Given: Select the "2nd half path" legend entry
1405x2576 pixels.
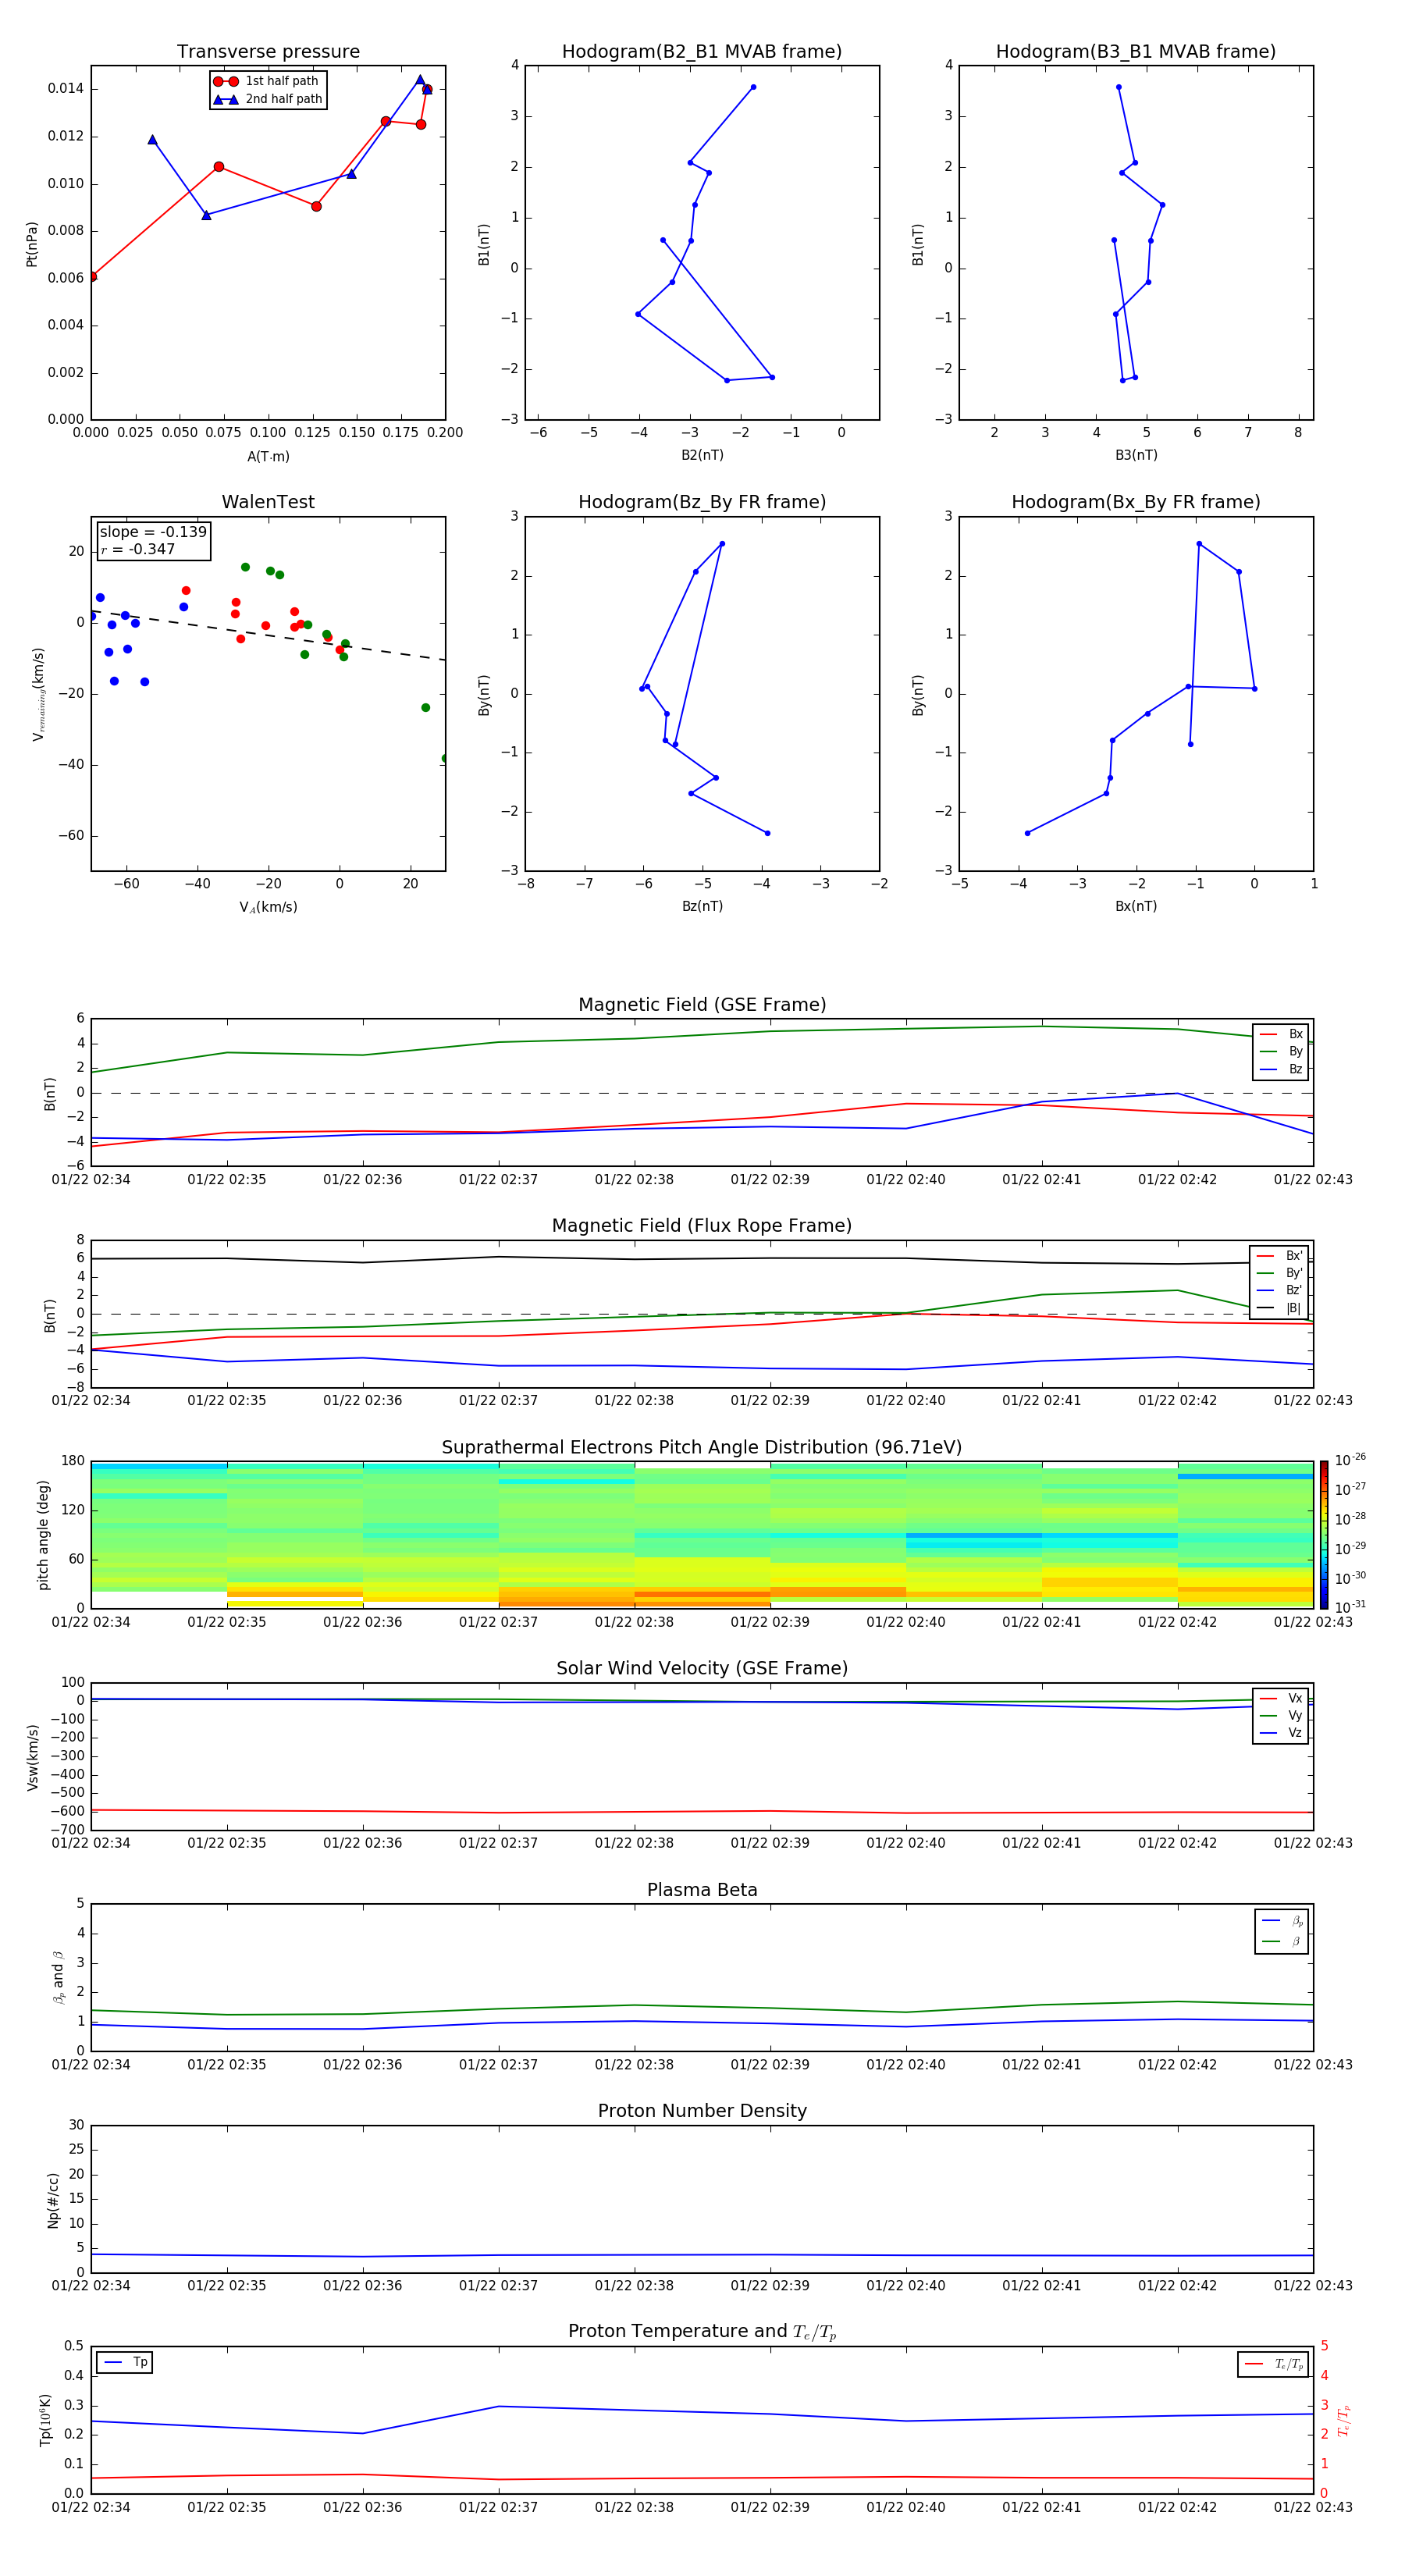Looking at the screenshot, I should [x=267, y=99].
